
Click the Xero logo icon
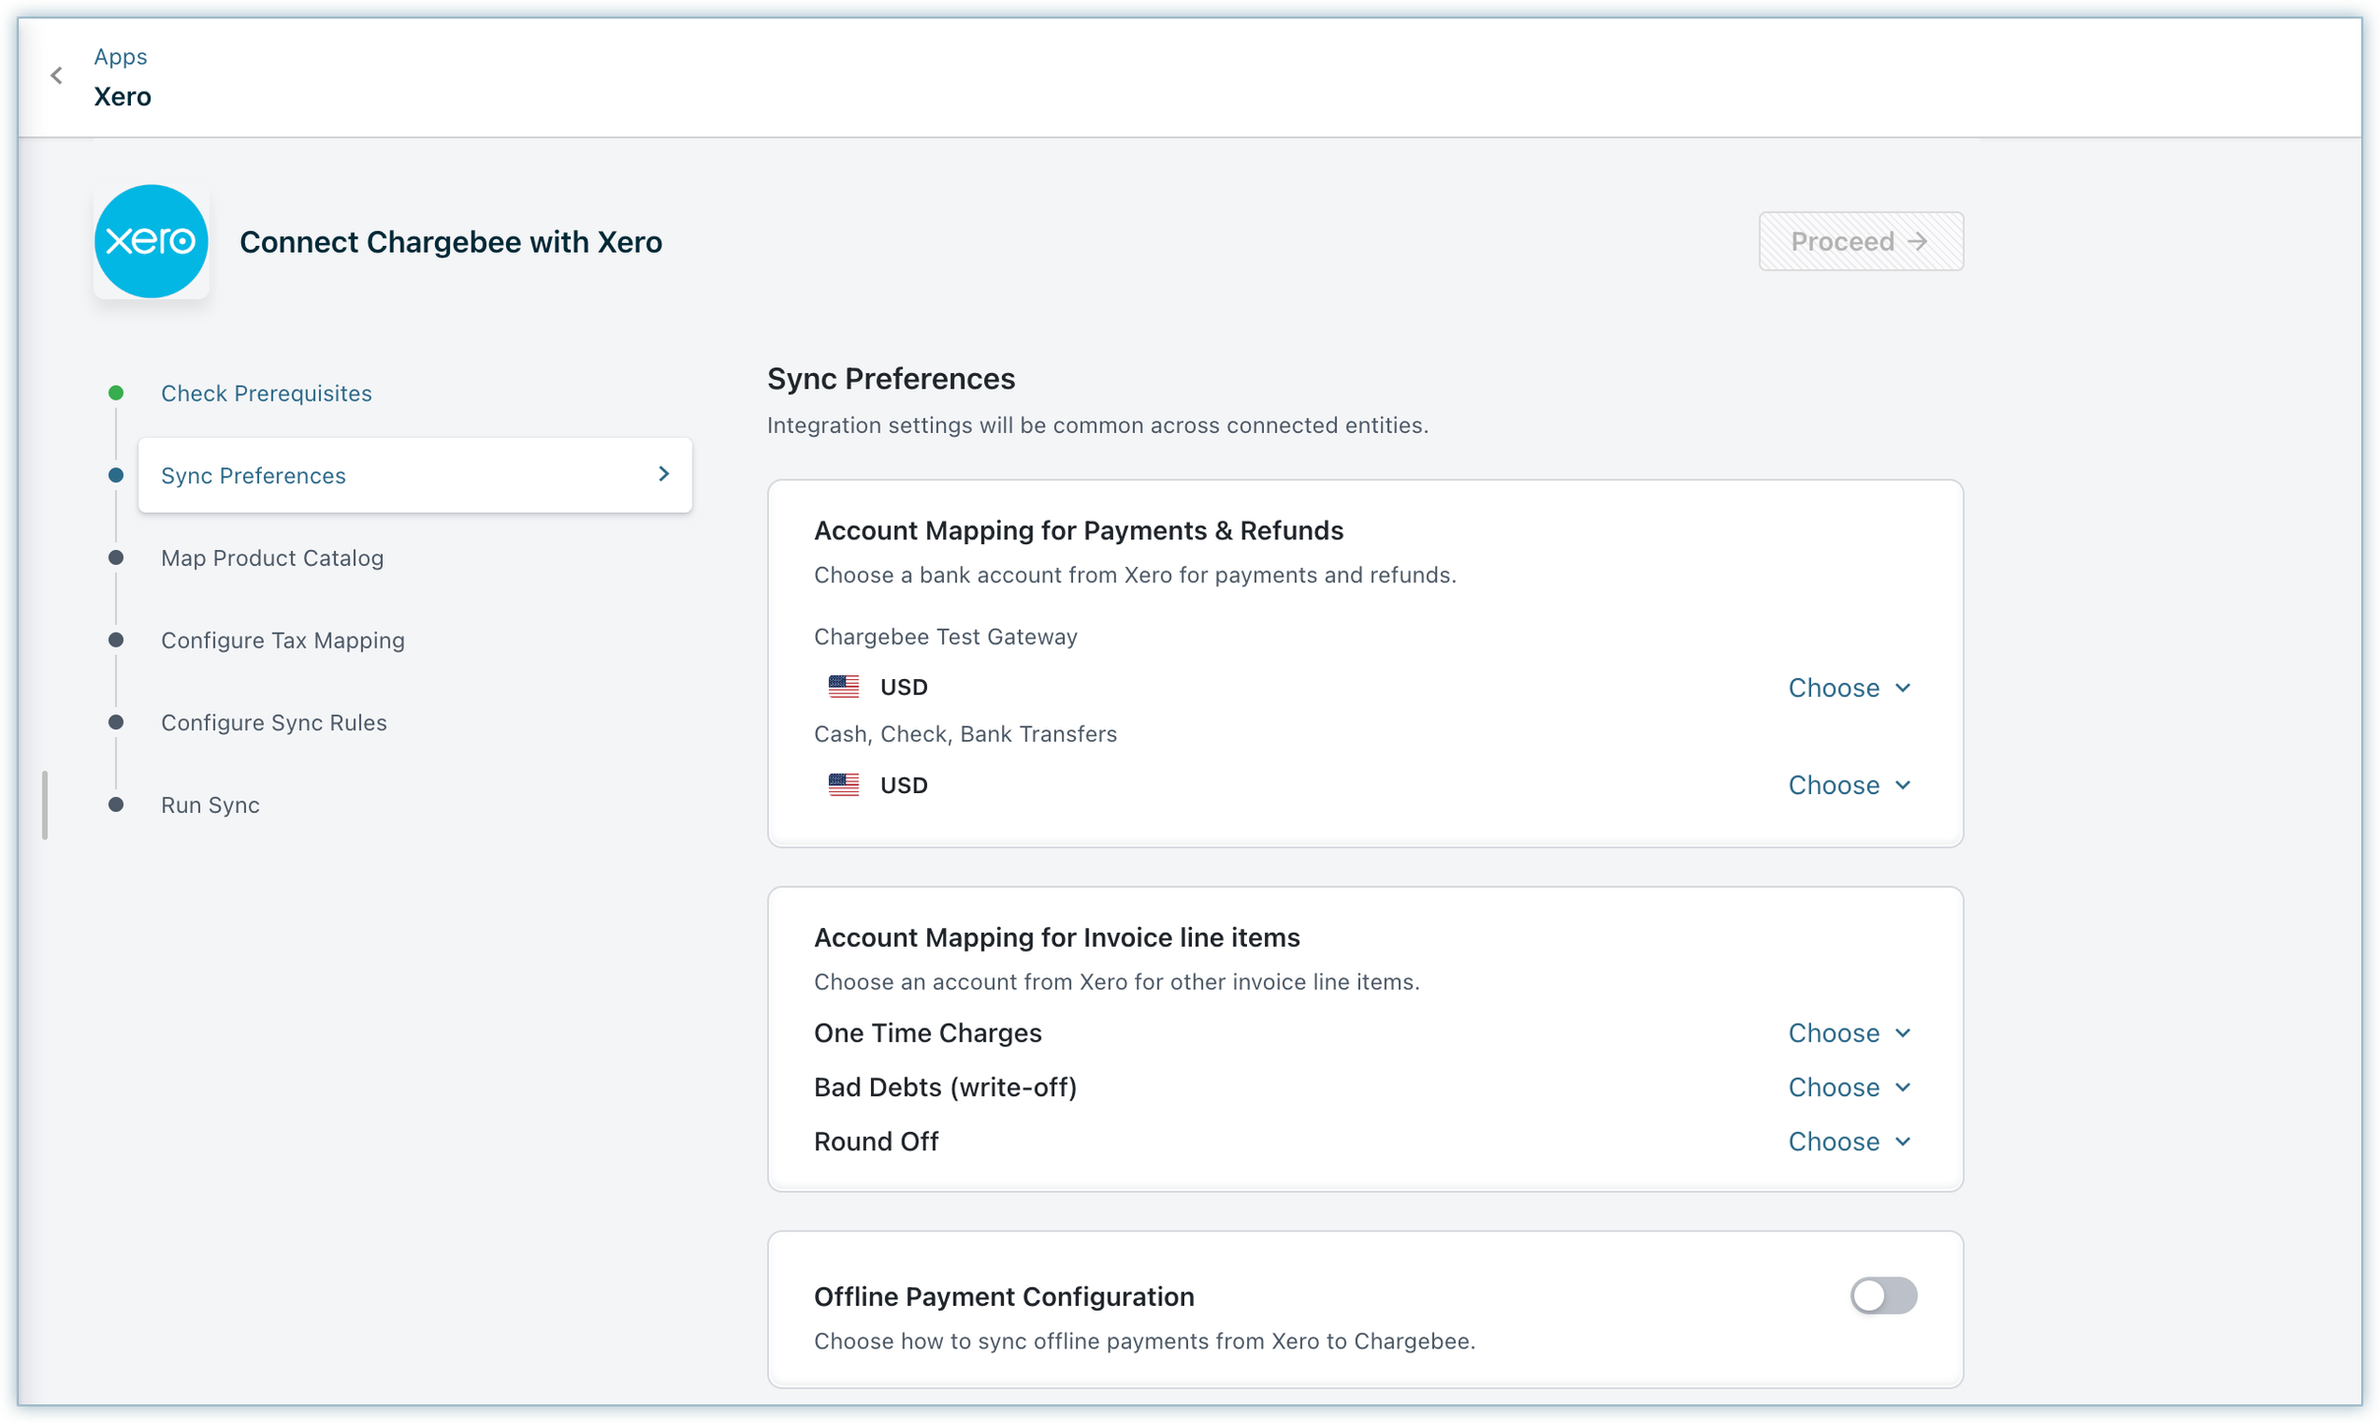151,241
